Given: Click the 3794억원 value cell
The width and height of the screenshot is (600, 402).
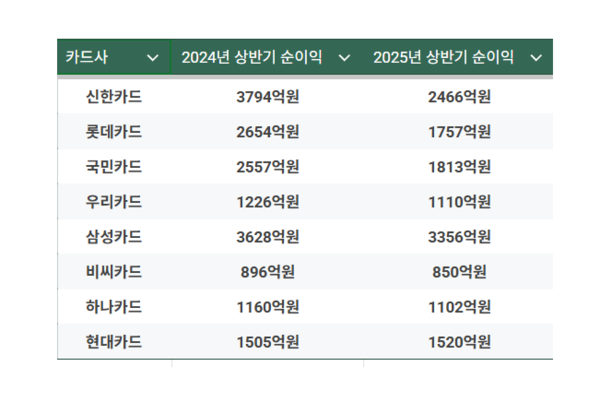Looking at the screenshot, I should [267, 97].
